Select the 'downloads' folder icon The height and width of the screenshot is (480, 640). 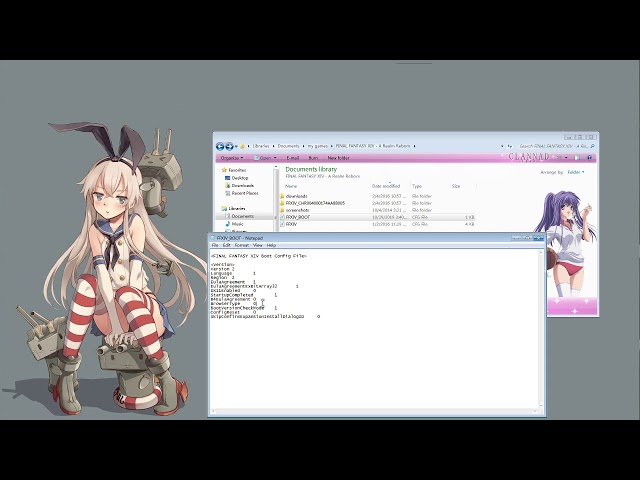pos(282,196)
